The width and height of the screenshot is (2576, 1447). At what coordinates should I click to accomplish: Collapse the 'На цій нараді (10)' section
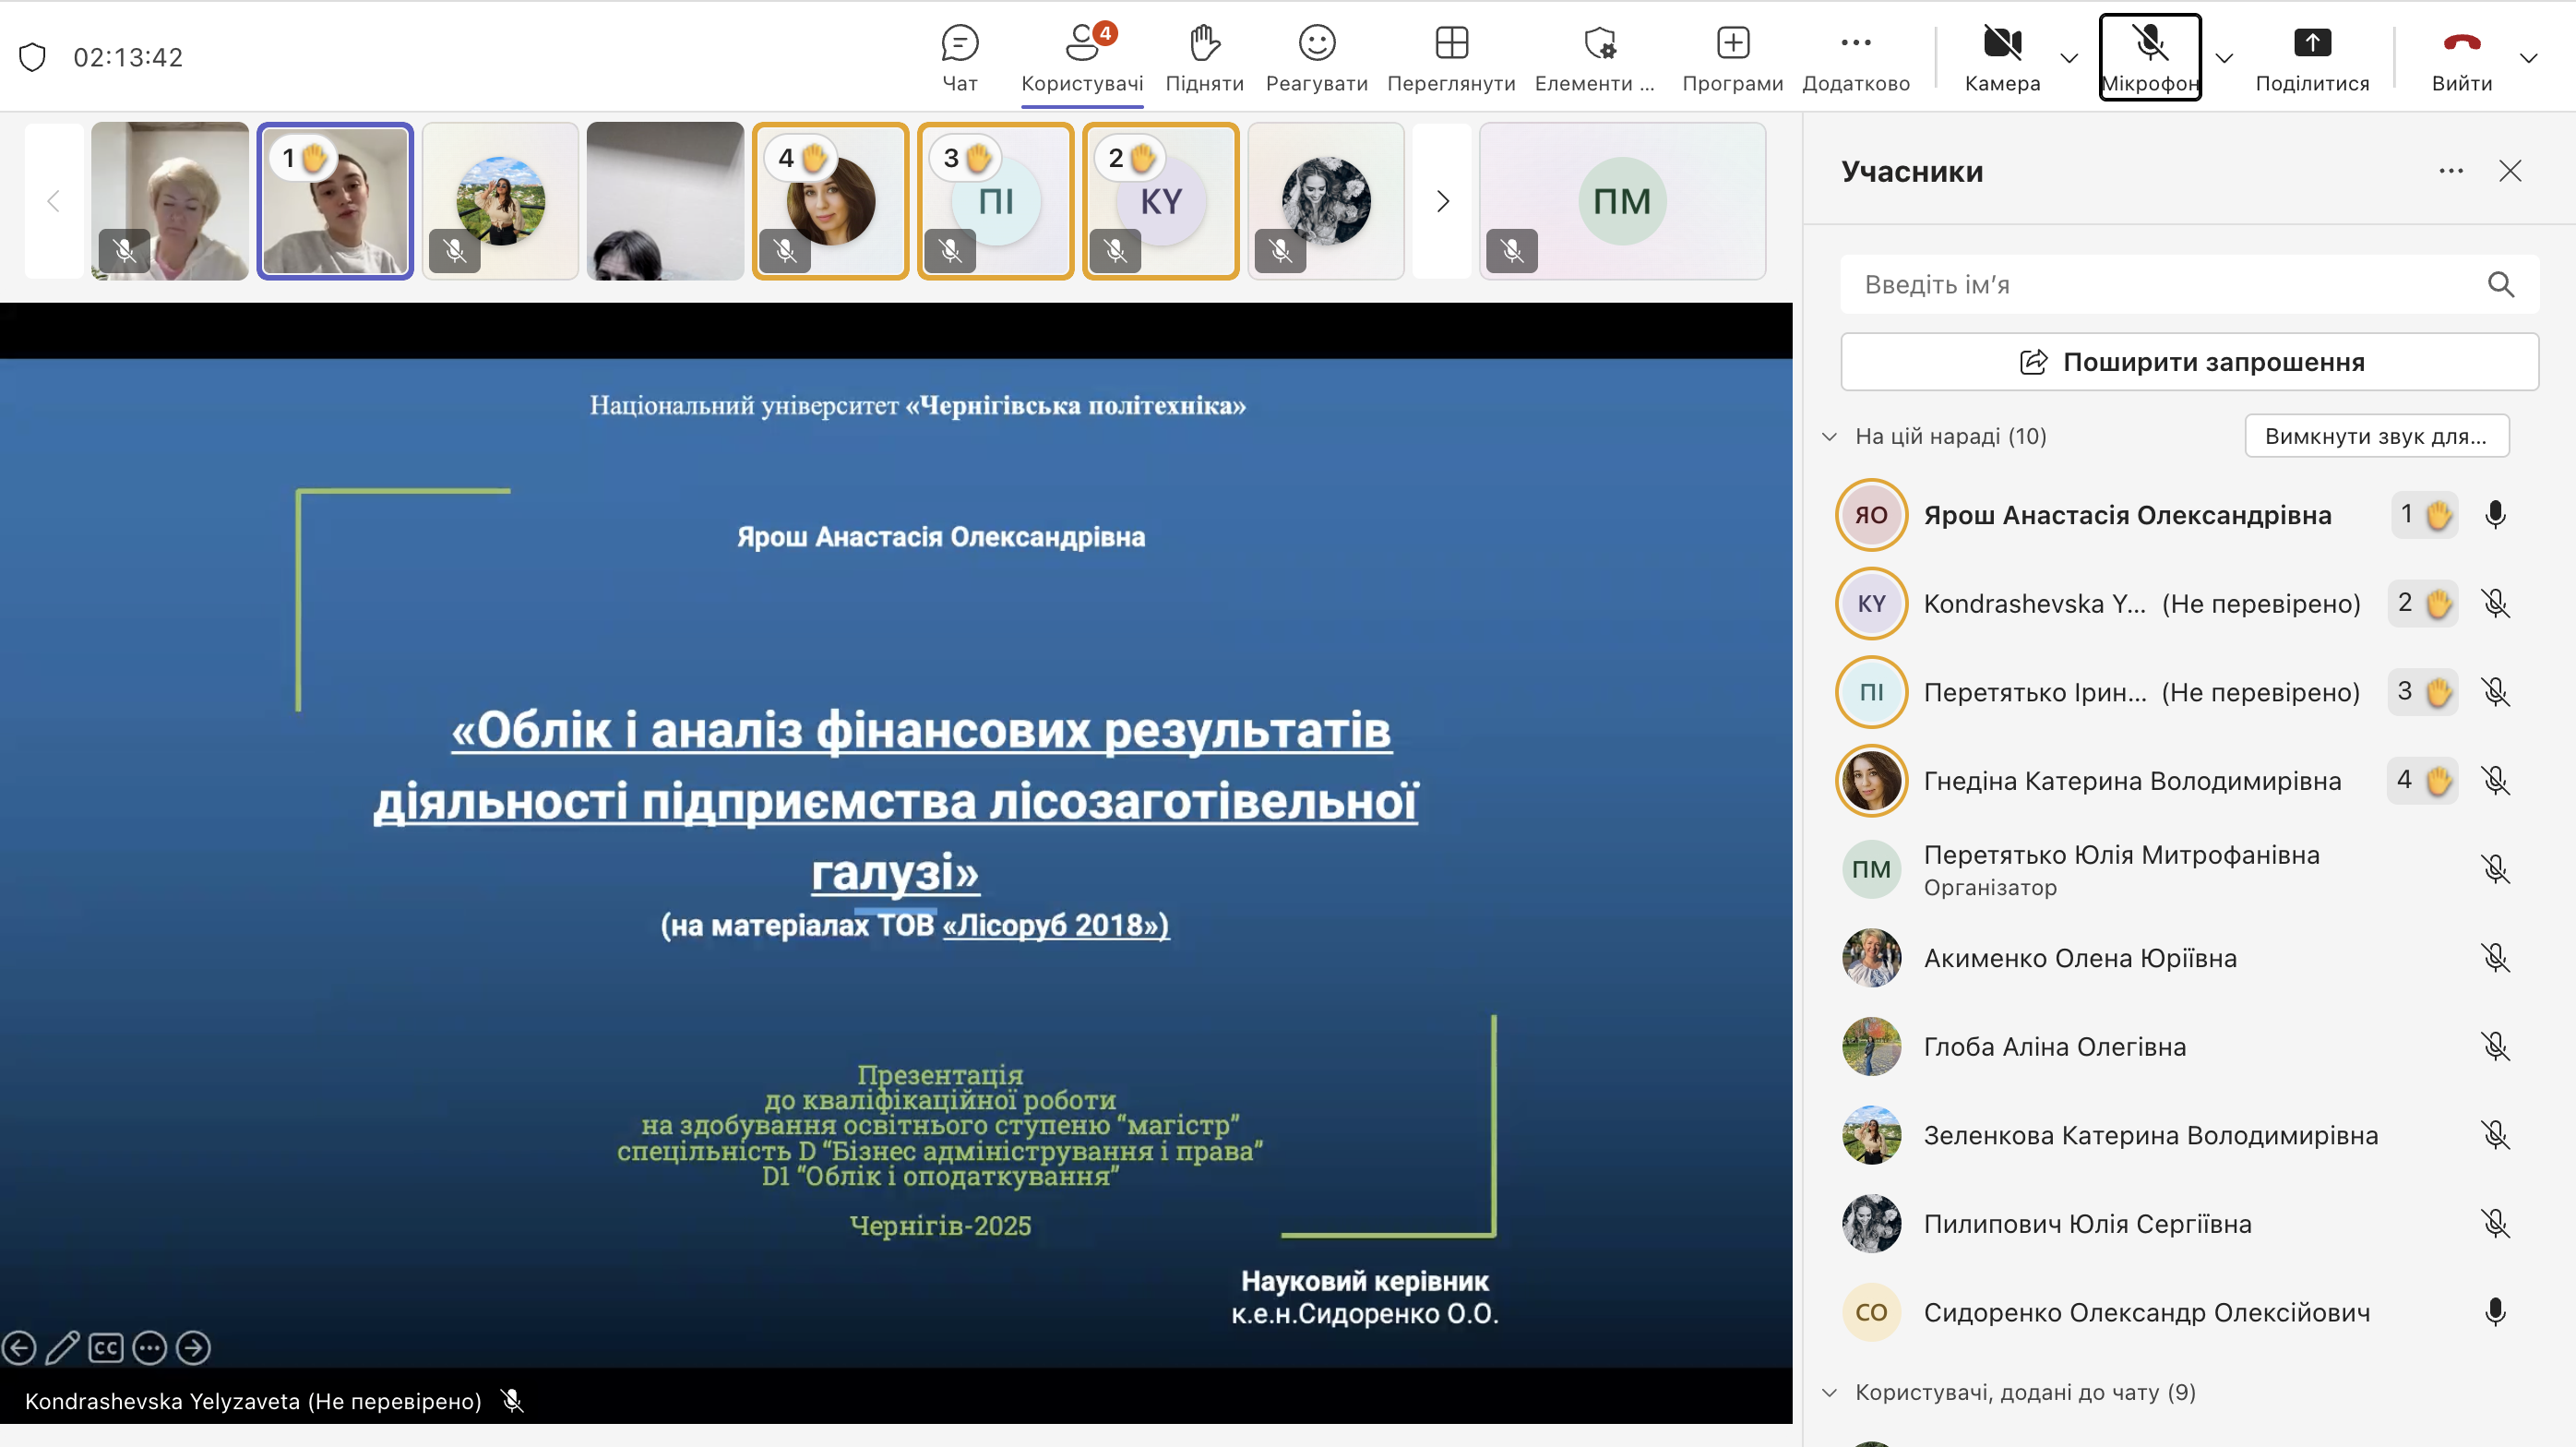click(1829, 437)
